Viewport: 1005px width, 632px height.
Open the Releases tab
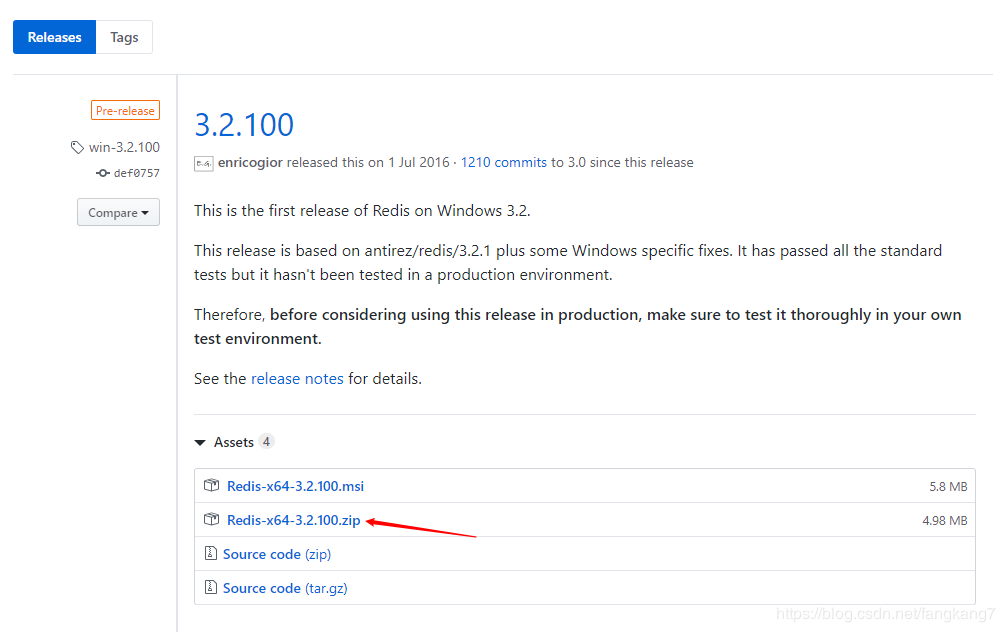tap(54, 37)
